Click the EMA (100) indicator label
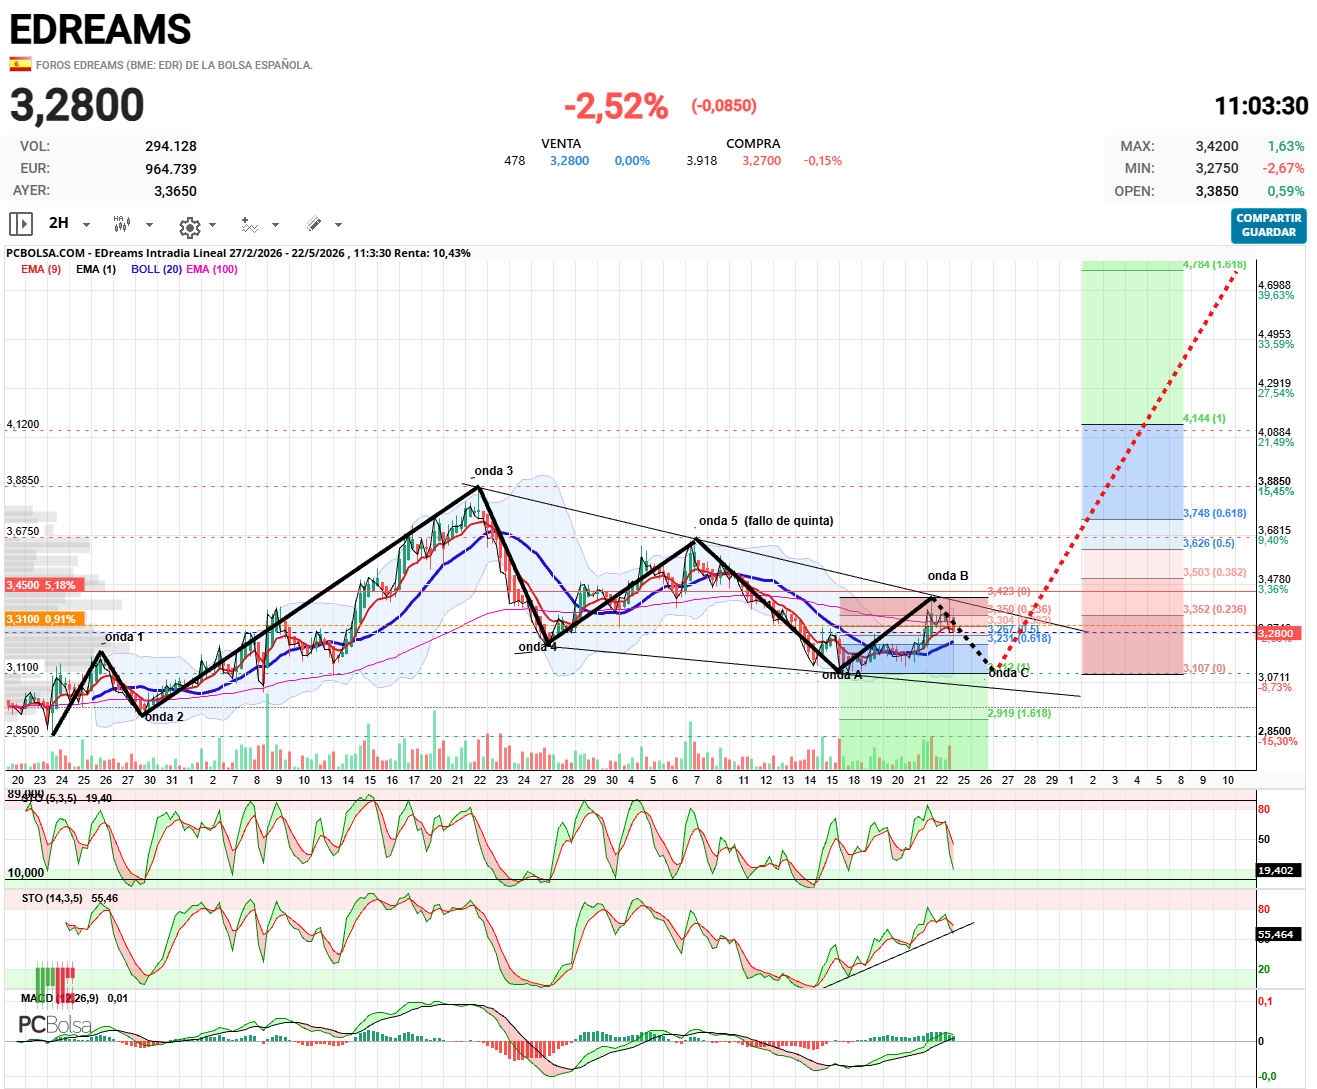1317x1089 pixels. [x=212, y=269]
